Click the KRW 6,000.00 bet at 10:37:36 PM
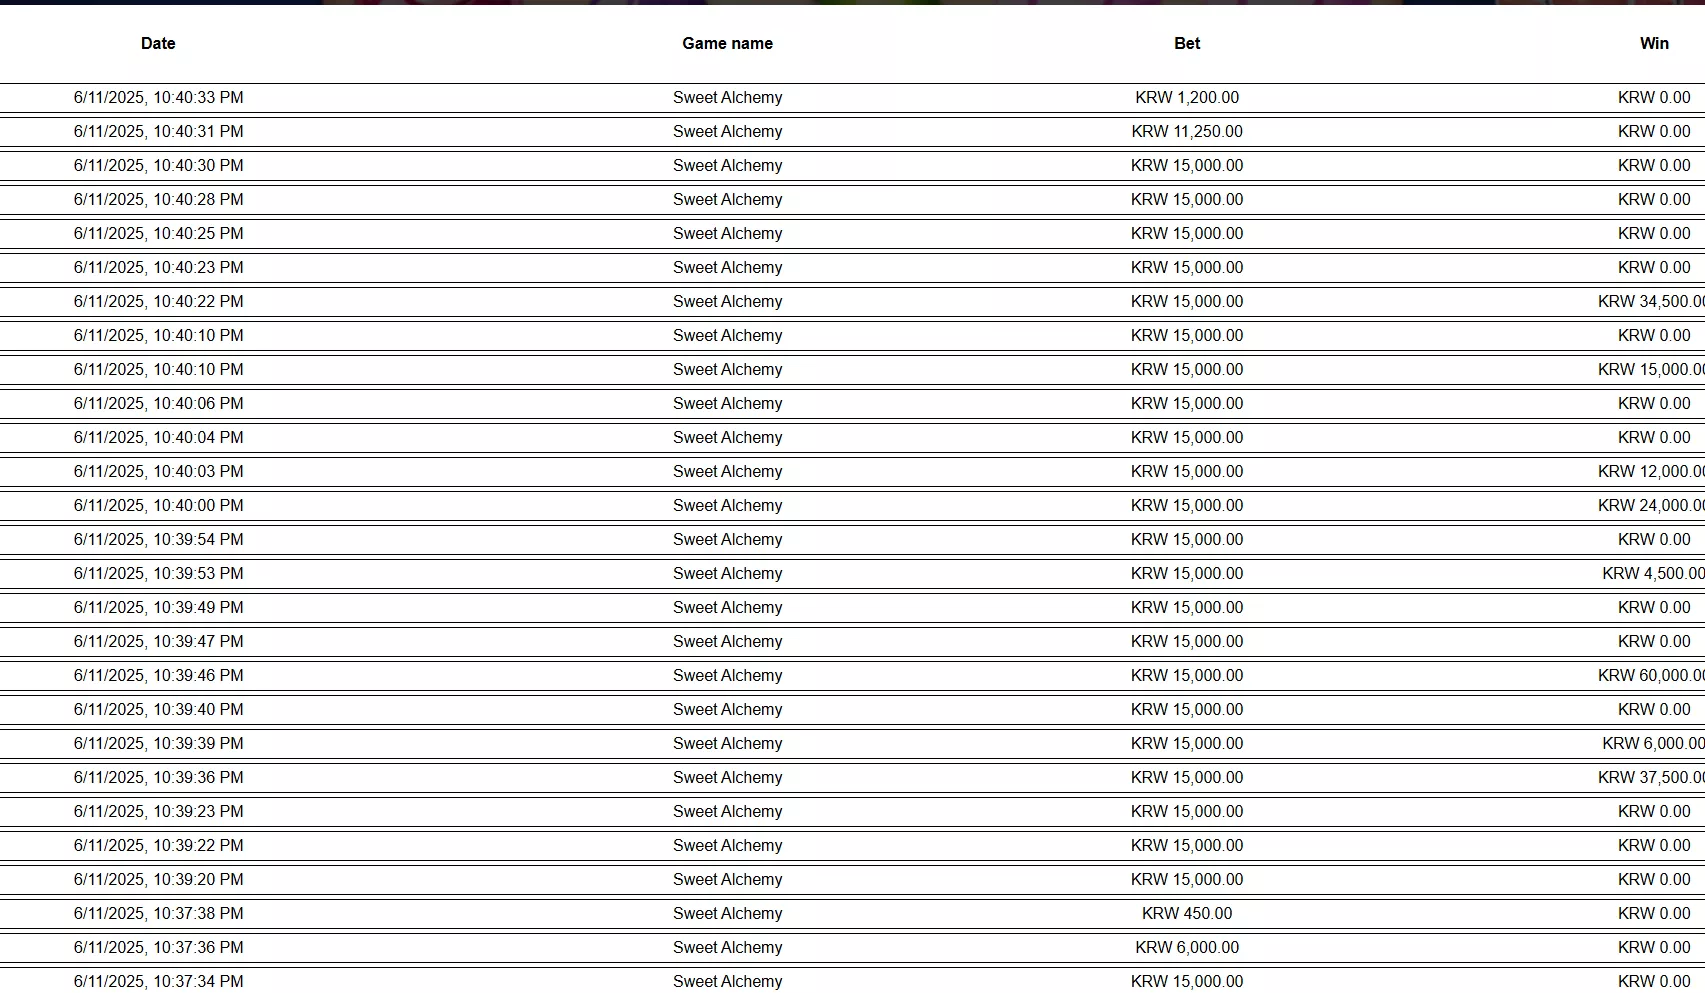Viewport: 1705px width, 993px height. point(1187,948)
